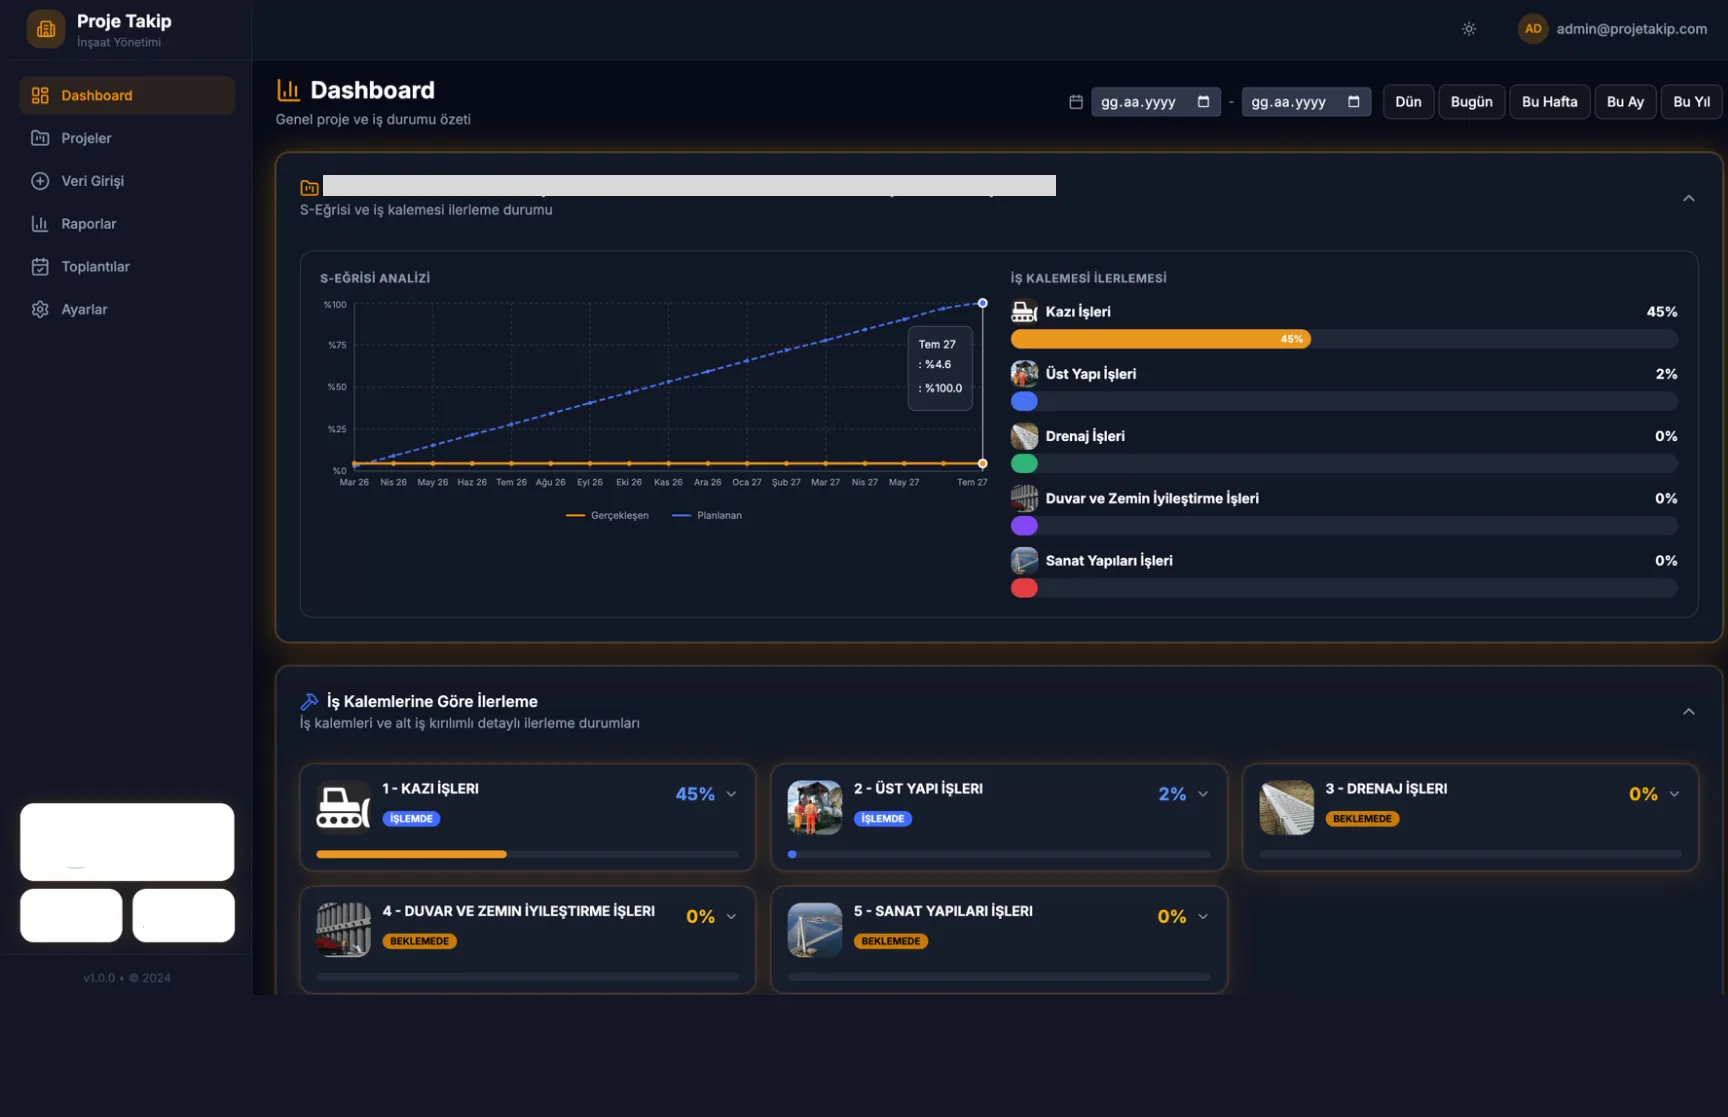Toggle the Gerçekleşen series in chart legend

coord(608,516)
